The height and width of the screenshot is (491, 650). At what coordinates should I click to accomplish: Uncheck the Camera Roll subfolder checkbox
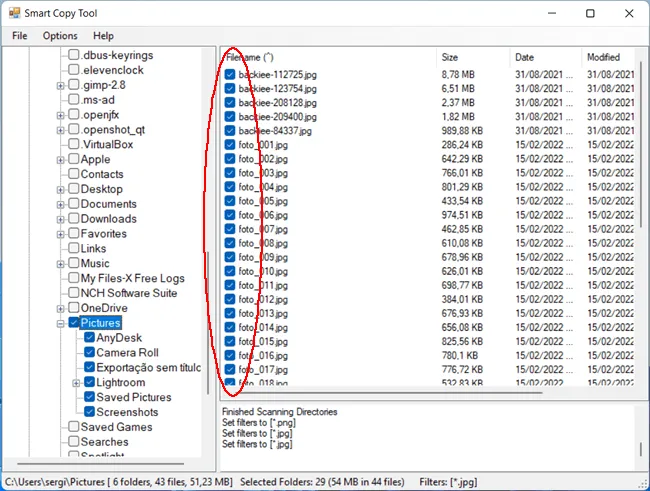pyautogui.click(x=89, y=352)
